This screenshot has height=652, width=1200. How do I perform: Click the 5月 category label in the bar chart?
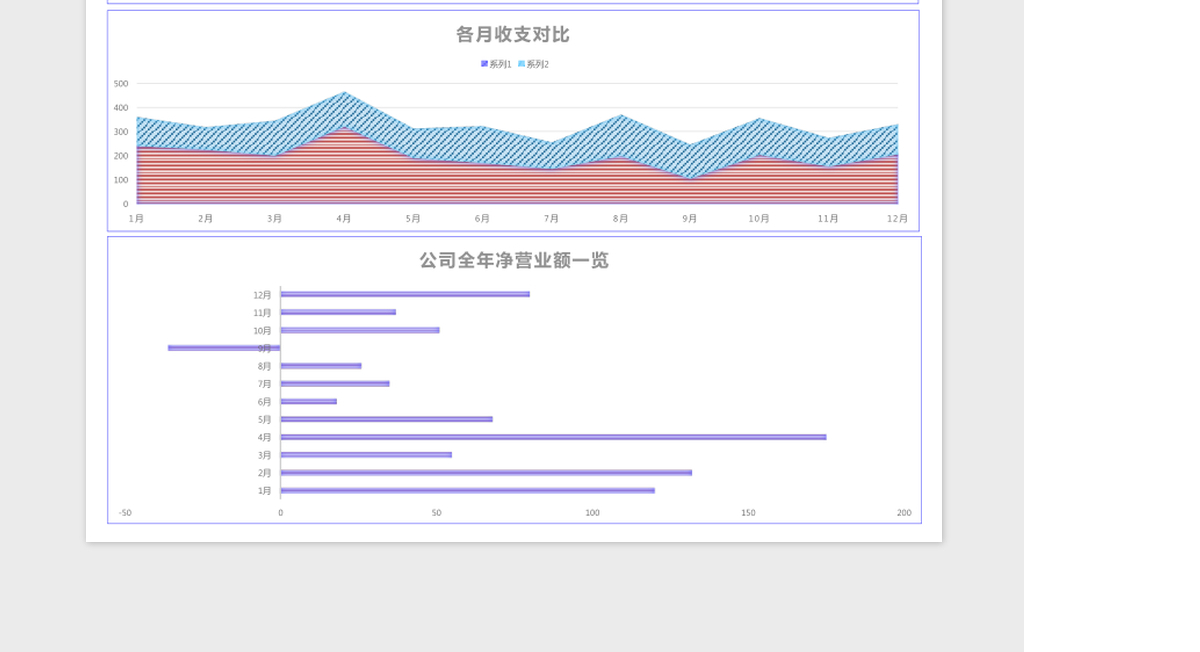pyautogui.click(x=265, y=420)
